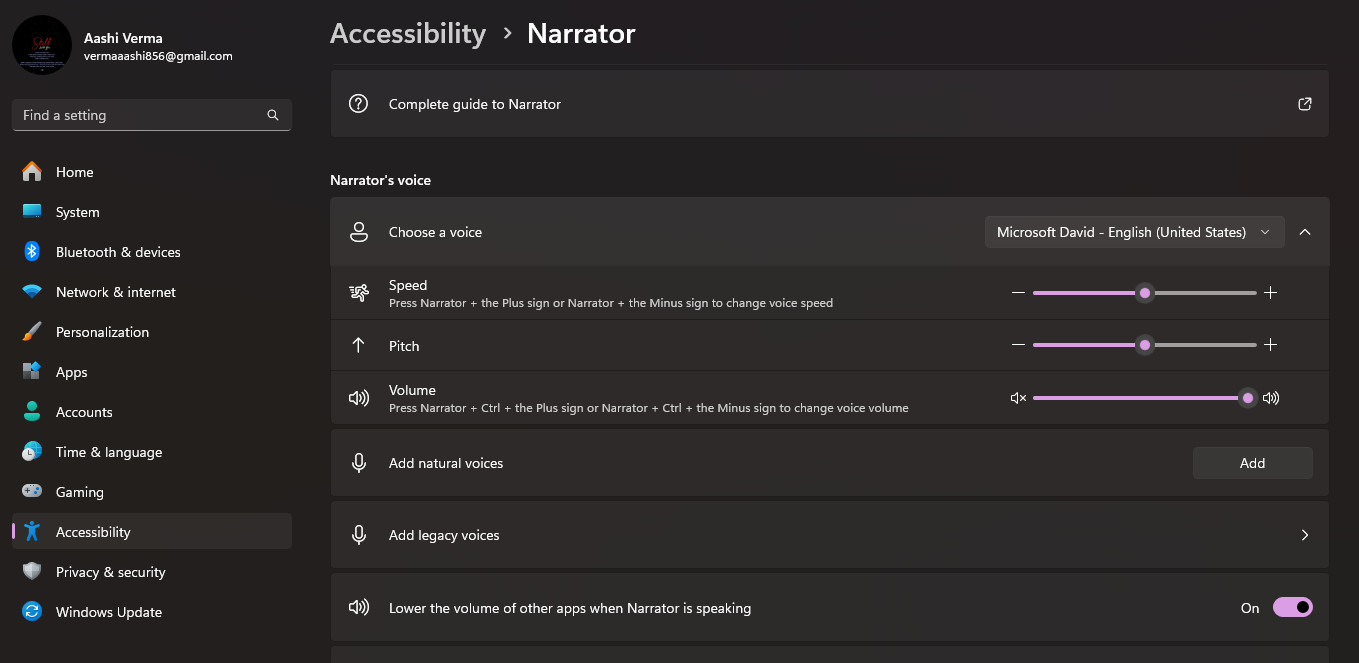Click the minus icon beside Pitch slider
The width and height of the screenshot is (1359, 663).
click(1018, 345)
